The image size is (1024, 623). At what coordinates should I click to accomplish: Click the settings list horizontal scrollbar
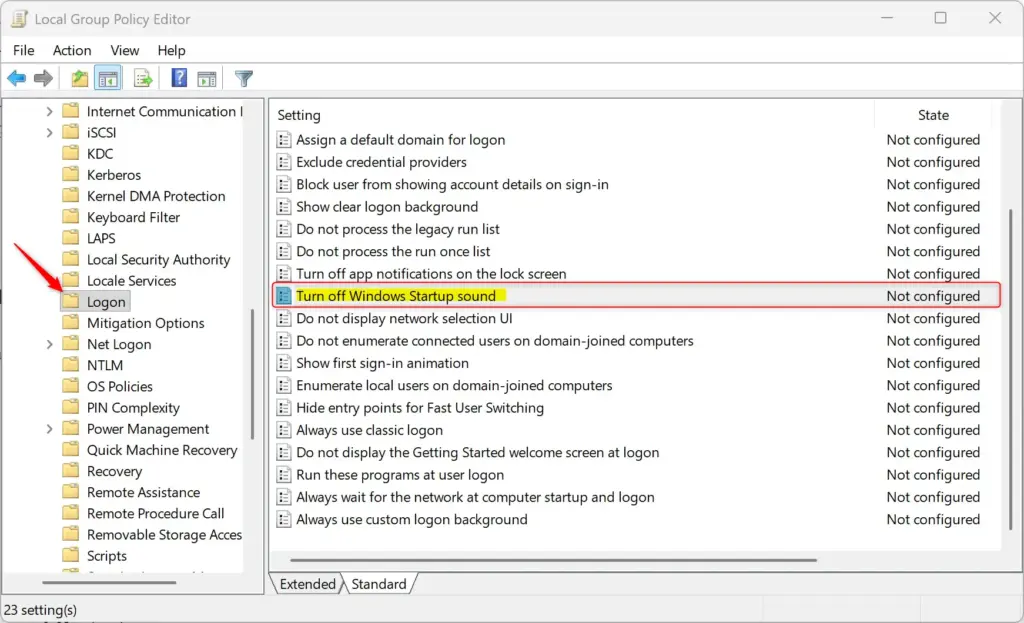(554, 560)
